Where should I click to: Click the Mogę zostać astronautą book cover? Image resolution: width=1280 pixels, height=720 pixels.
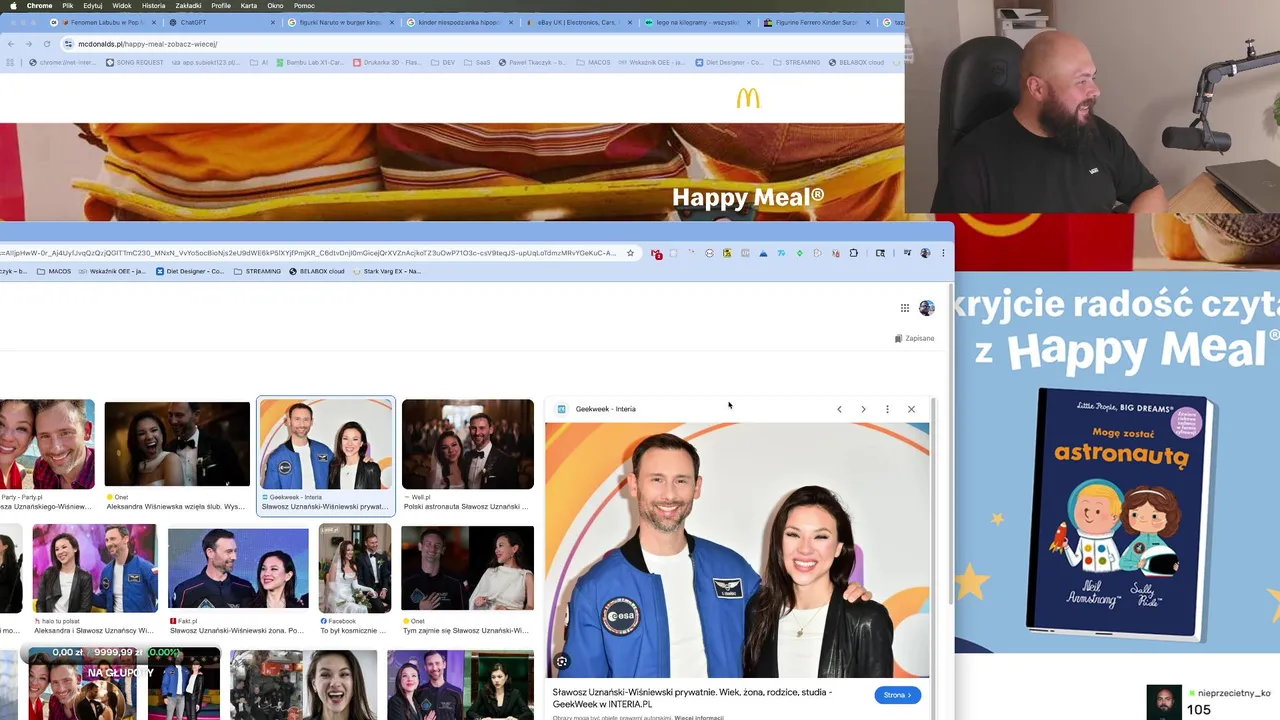[x=1123, y=513]
